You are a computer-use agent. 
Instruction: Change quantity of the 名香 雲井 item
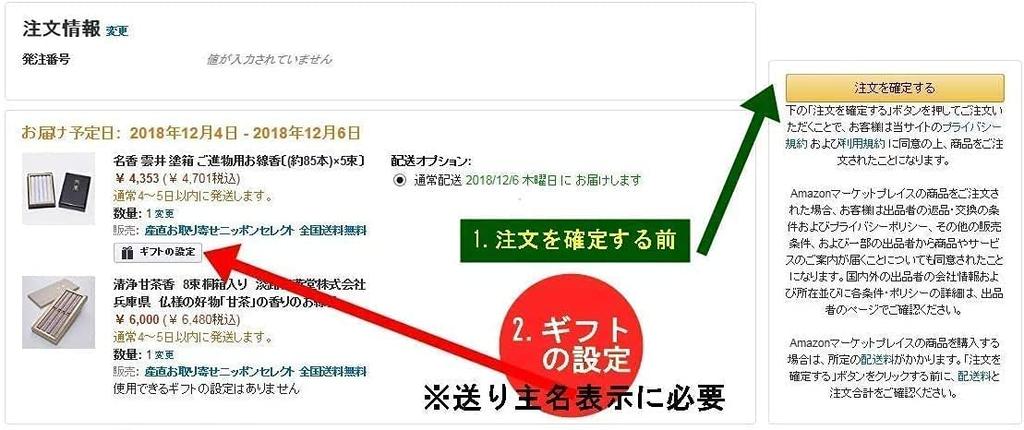165,214
